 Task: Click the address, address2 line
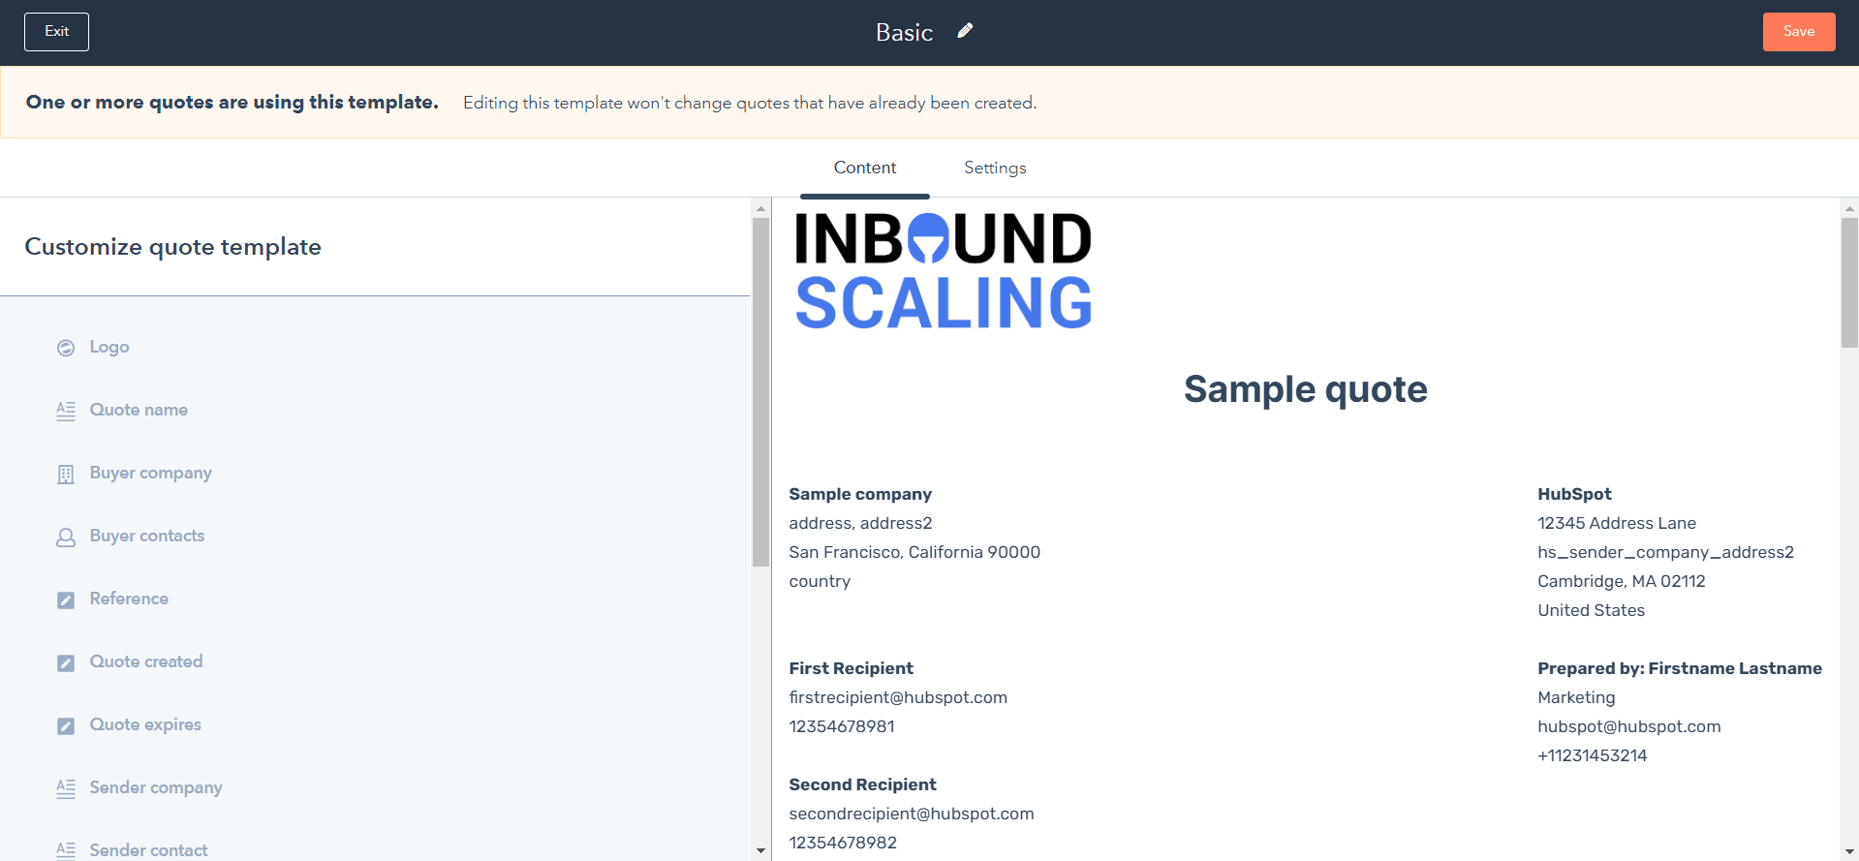pyautogui.click(x=860, y=523)
